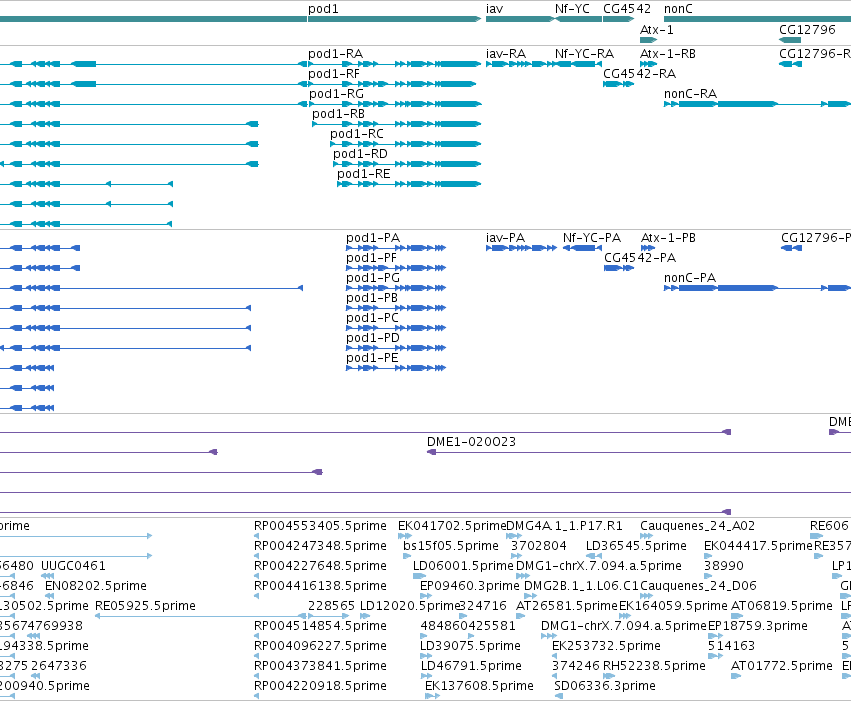851x701 pixels.
Task: Select the UUGC0461 feature label
Action: [73, 566]
